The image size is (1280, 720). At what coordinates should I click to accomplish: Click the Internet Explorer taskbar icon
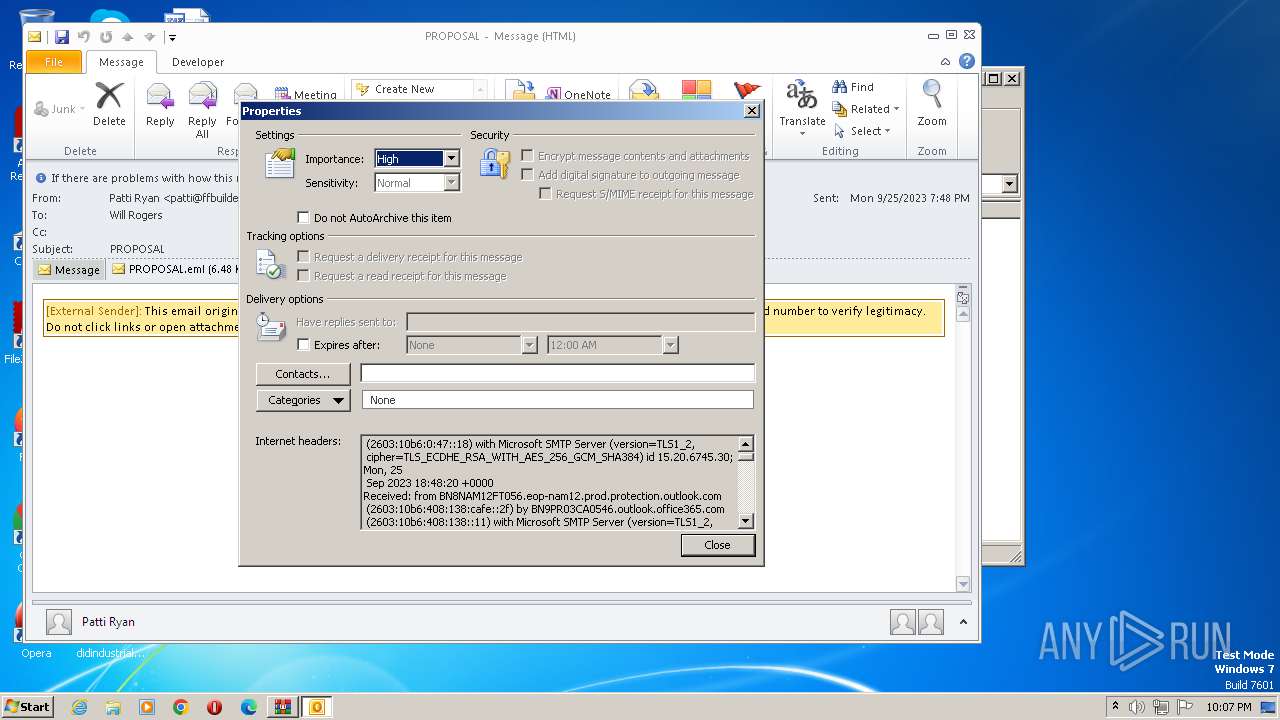[x=79, y=707]
